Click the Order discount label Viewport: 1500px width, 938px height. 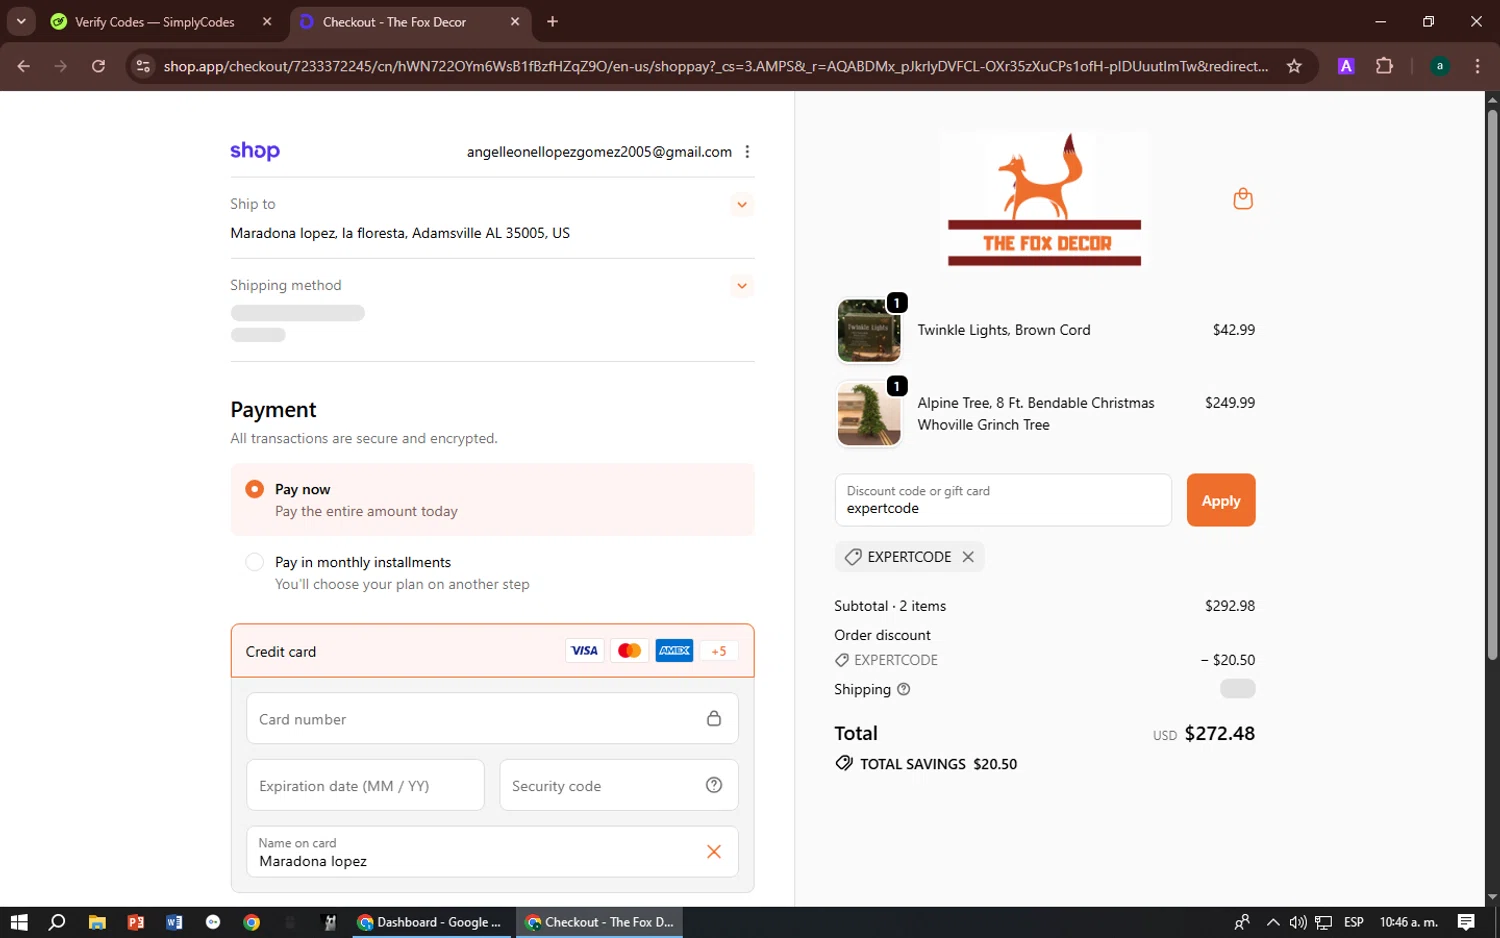[882, 635]
